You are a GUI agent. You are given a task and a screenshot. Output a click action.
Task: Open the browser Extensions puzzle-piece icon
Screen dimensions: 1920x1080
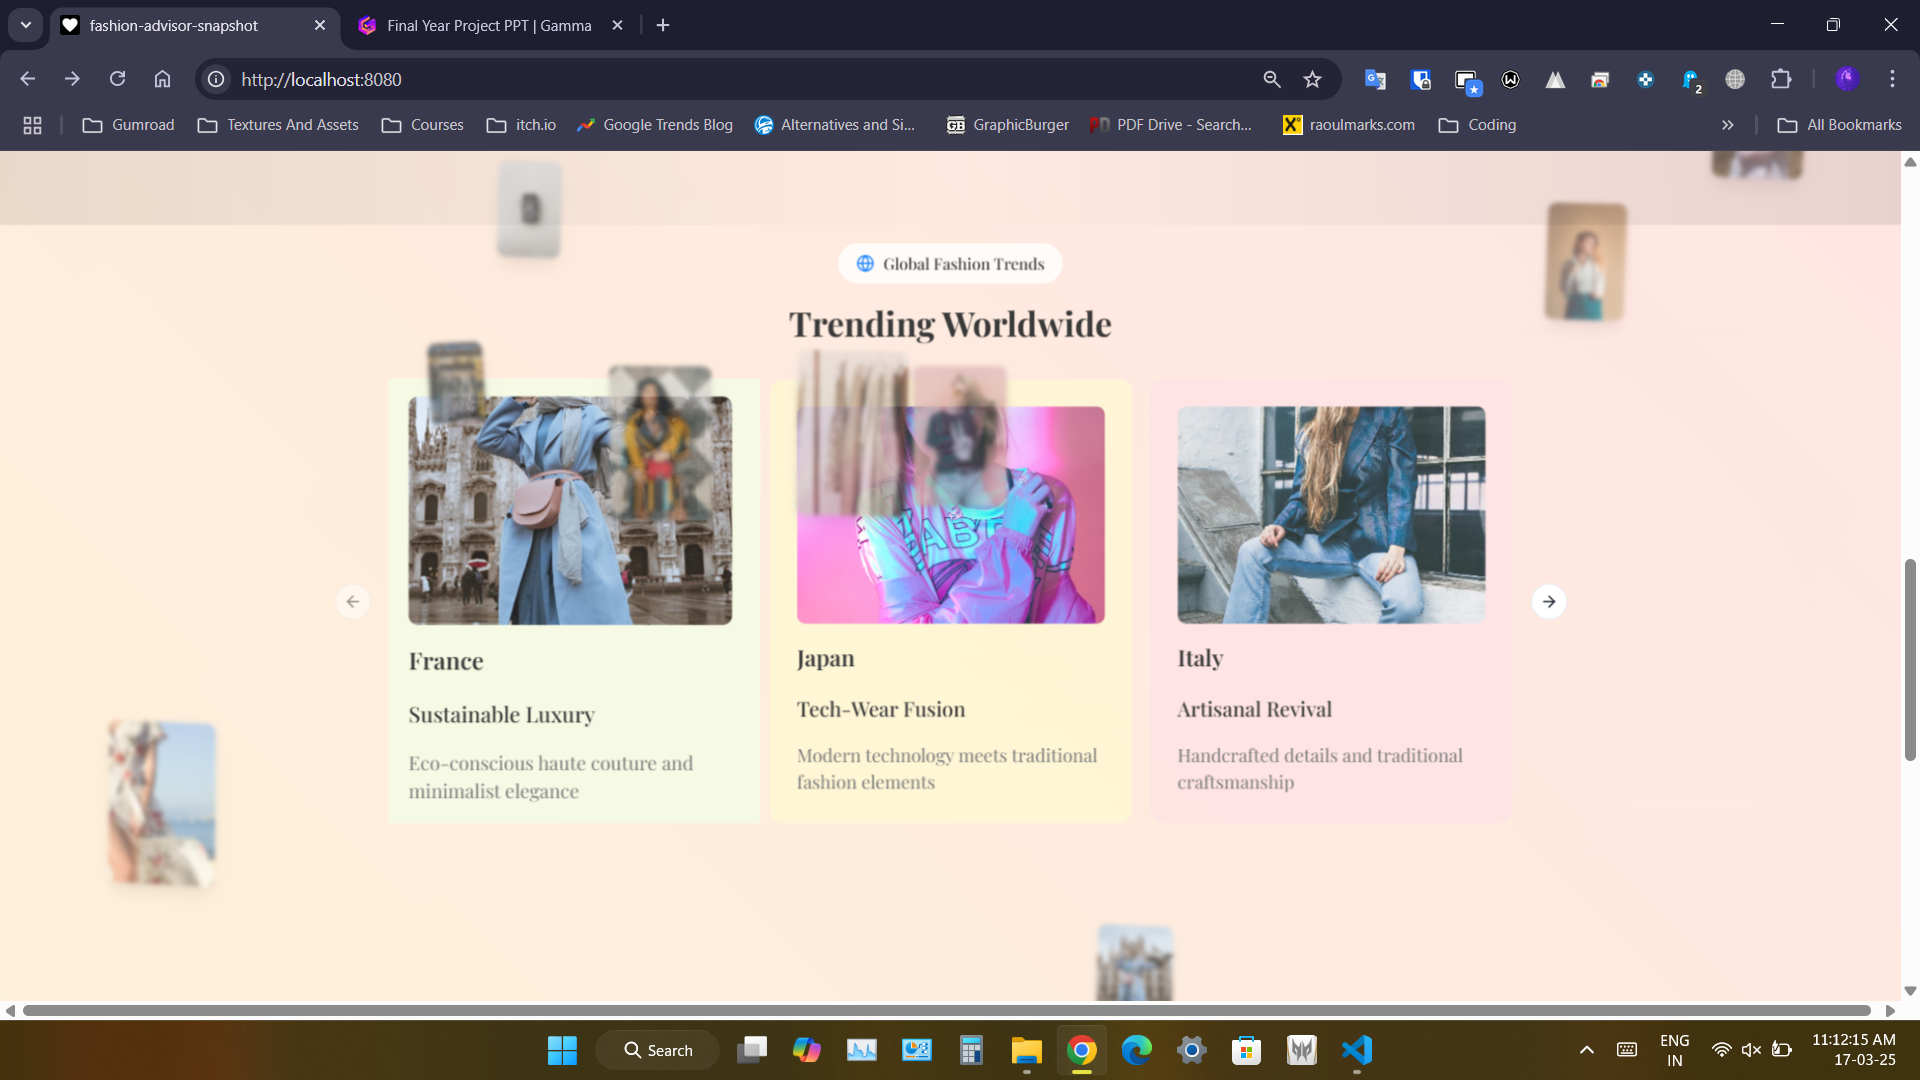tap(1783, 79)
